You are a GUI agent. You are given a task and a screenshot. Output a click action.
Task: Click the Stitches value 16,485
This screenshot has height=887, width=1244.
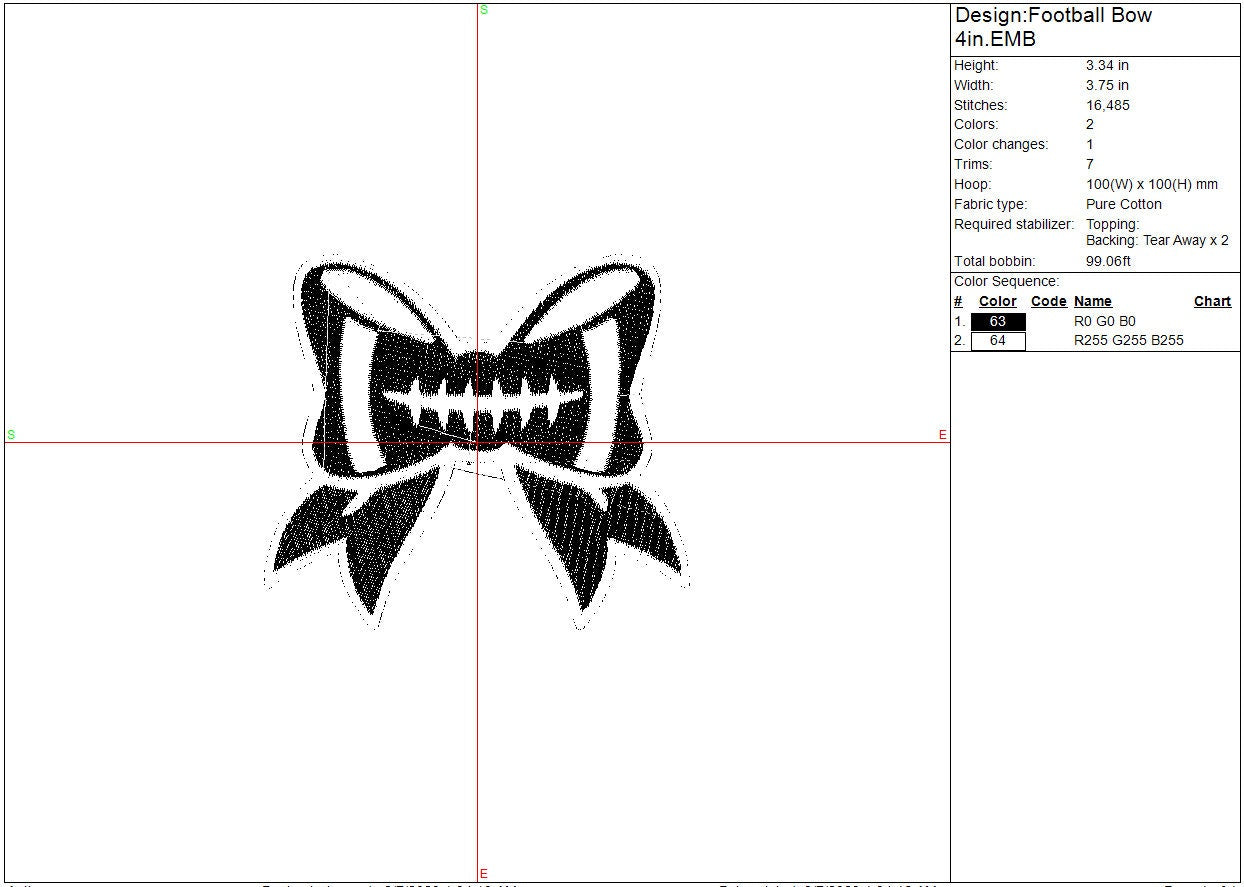coord(1108,105)
